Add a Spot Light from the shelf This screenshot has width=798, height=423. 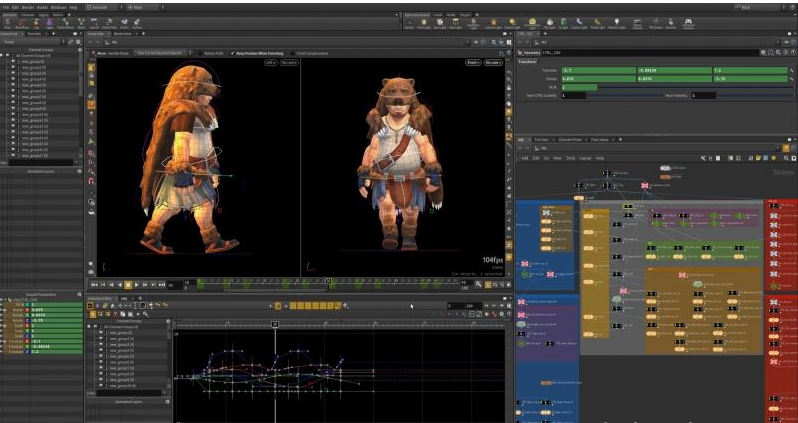coord(439,23)
